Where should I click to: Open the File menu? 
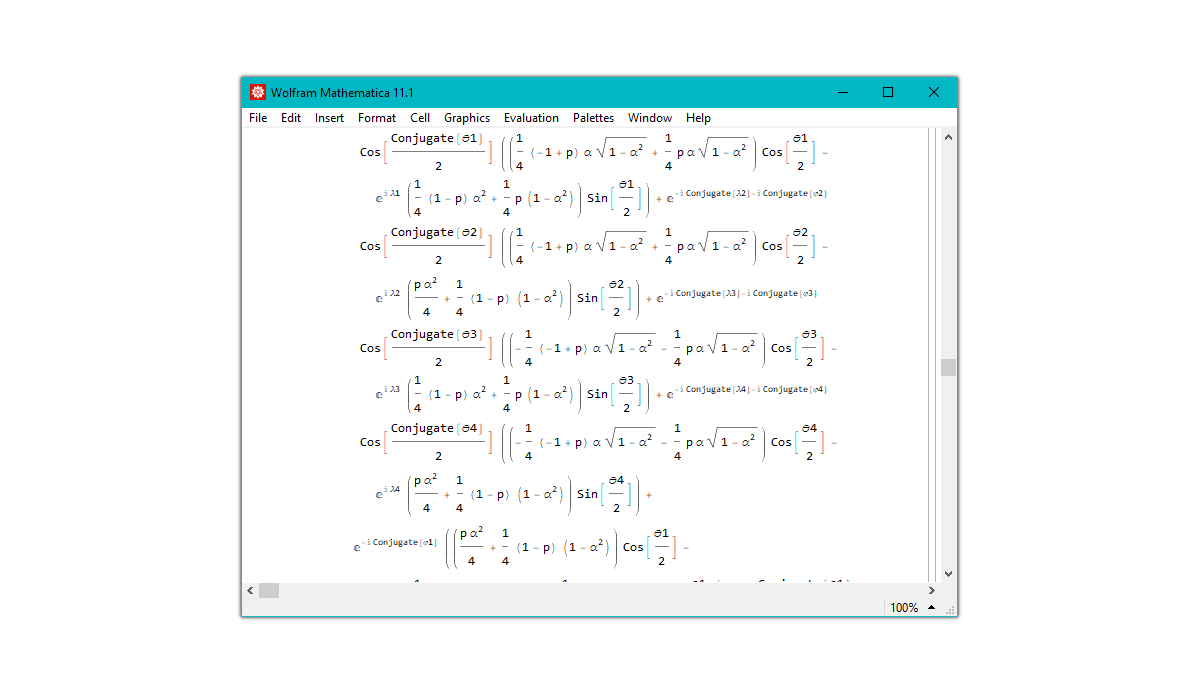click(x=258, y=118)
